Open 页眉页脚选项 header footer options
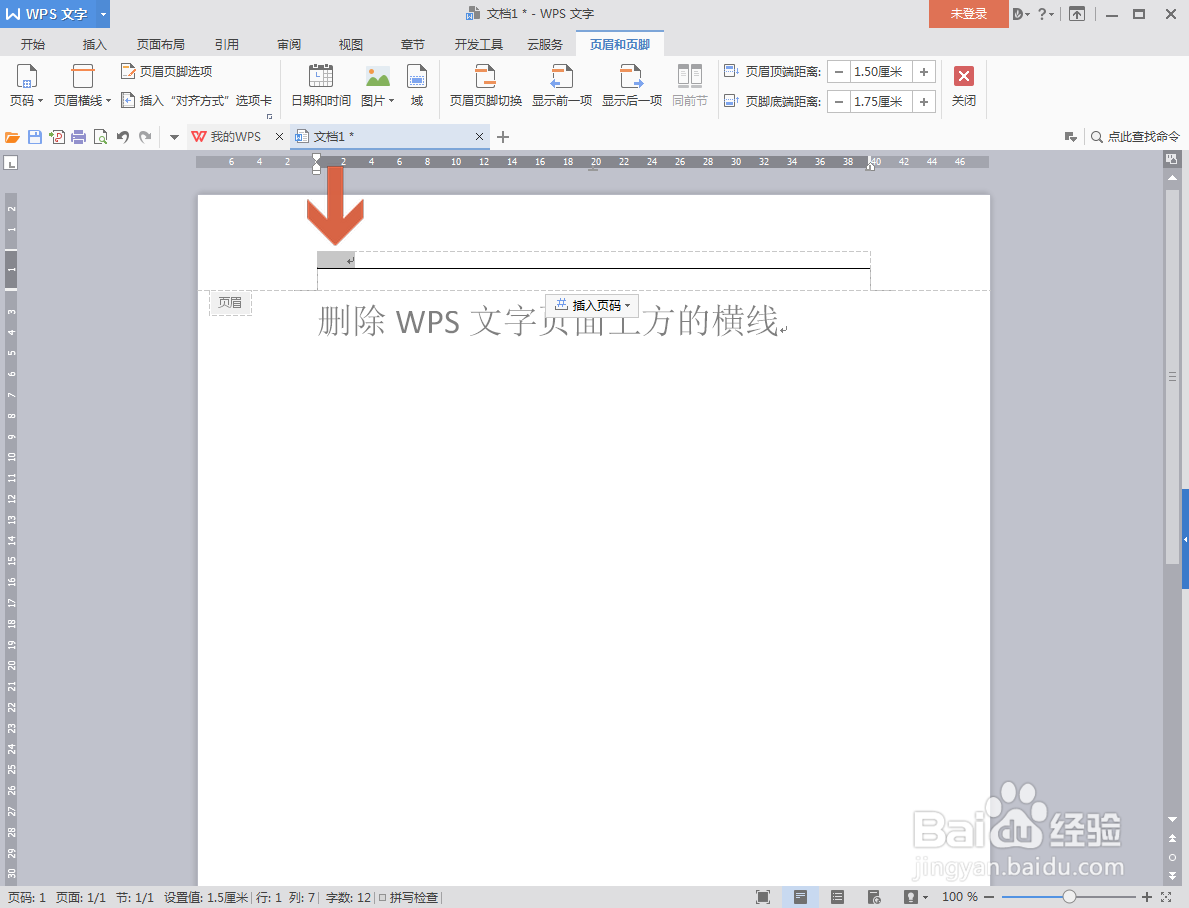Screen dimensions: 1189x908 (166, 71)
